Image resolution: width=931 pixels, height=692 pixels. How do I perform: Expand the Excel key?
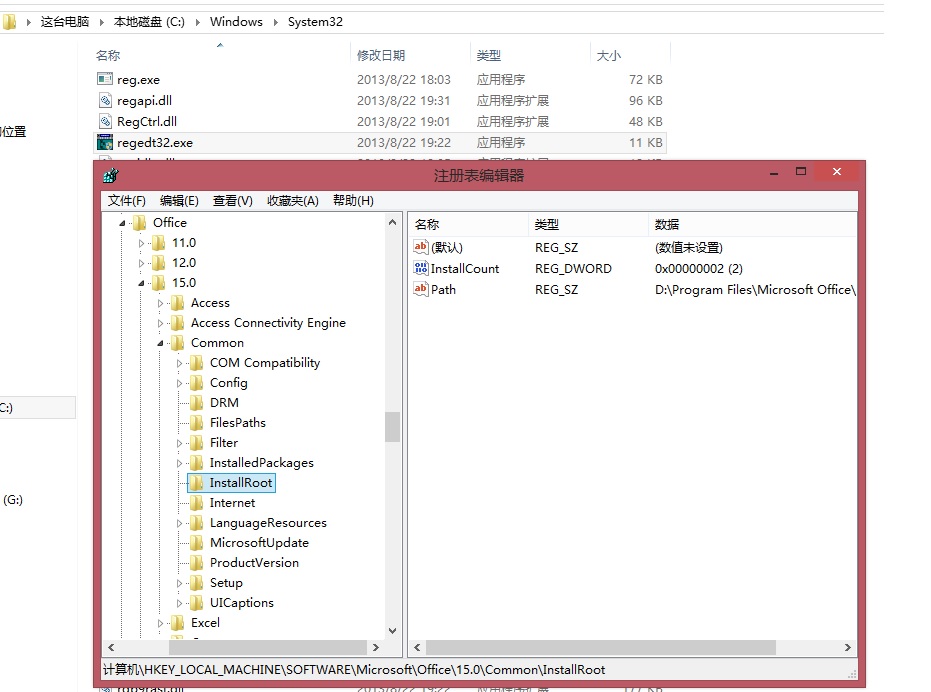tap(159, 622)
